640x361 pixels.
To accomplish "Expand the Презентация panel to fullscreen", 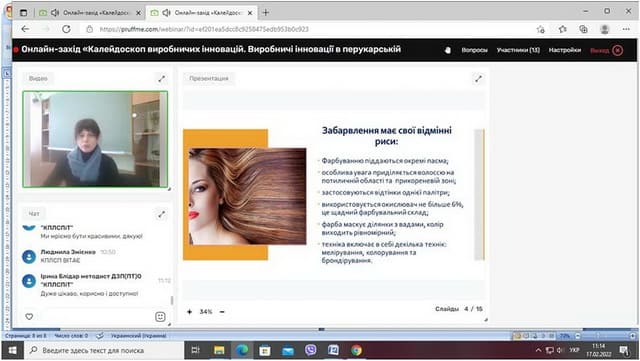I will pyautogui.click(x=478, y=78).
